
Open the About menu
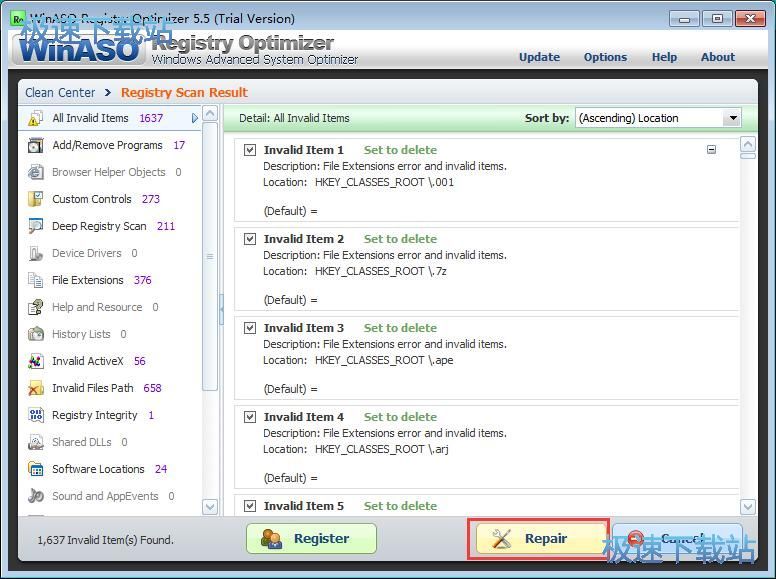[x=718, y=57]
